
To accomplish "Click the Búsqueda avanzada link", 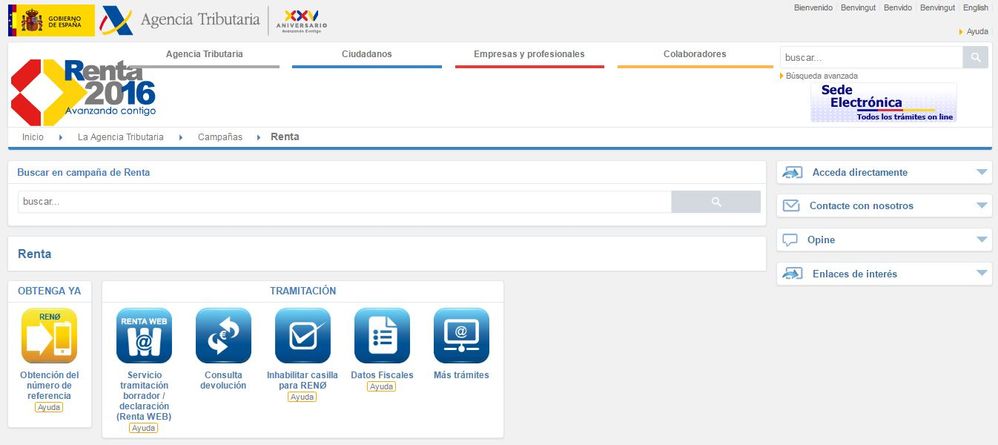I will 821,76.
